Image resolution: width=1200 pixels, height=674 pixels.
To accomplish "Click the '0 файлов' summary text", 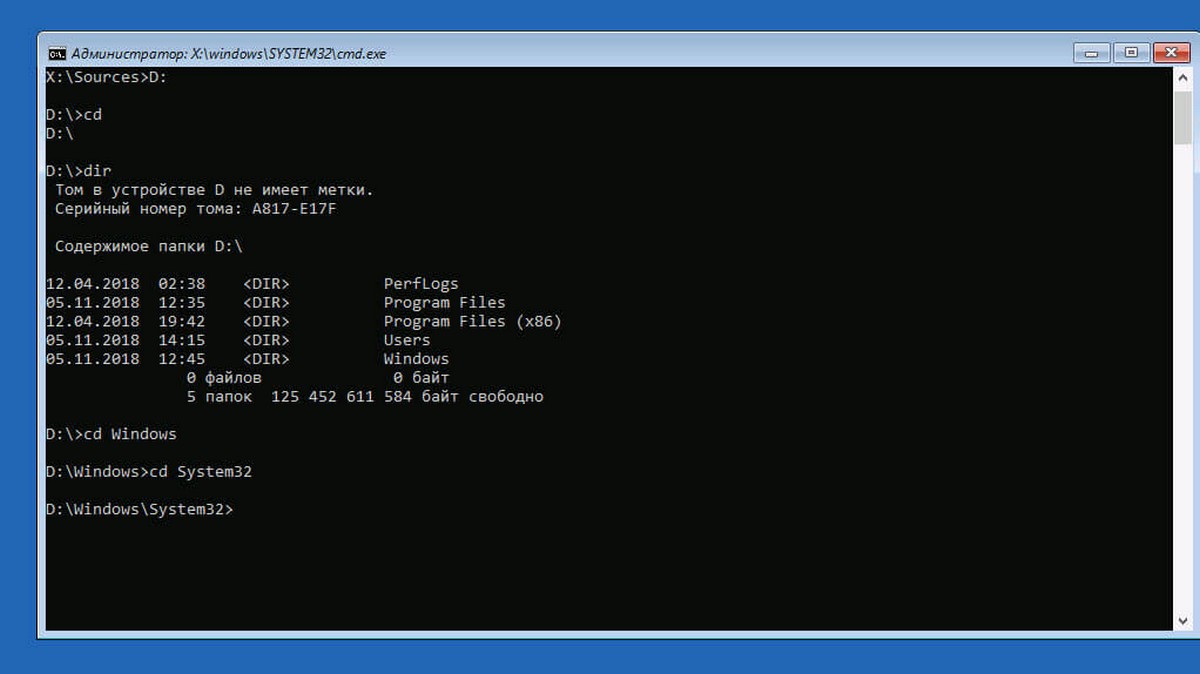I will [224, 378].
